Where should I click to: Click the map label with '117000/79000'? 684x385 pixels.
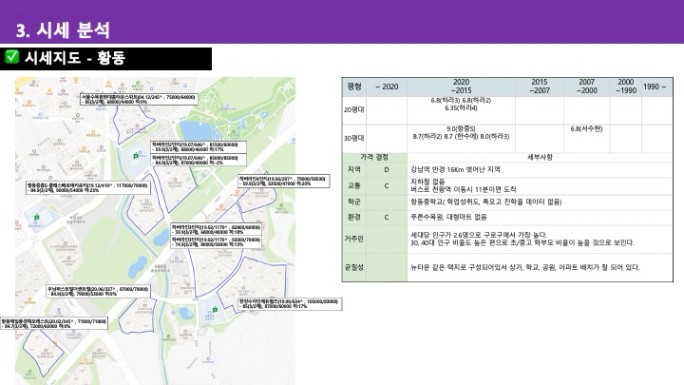pyautogui.click(x=88, y=188)
